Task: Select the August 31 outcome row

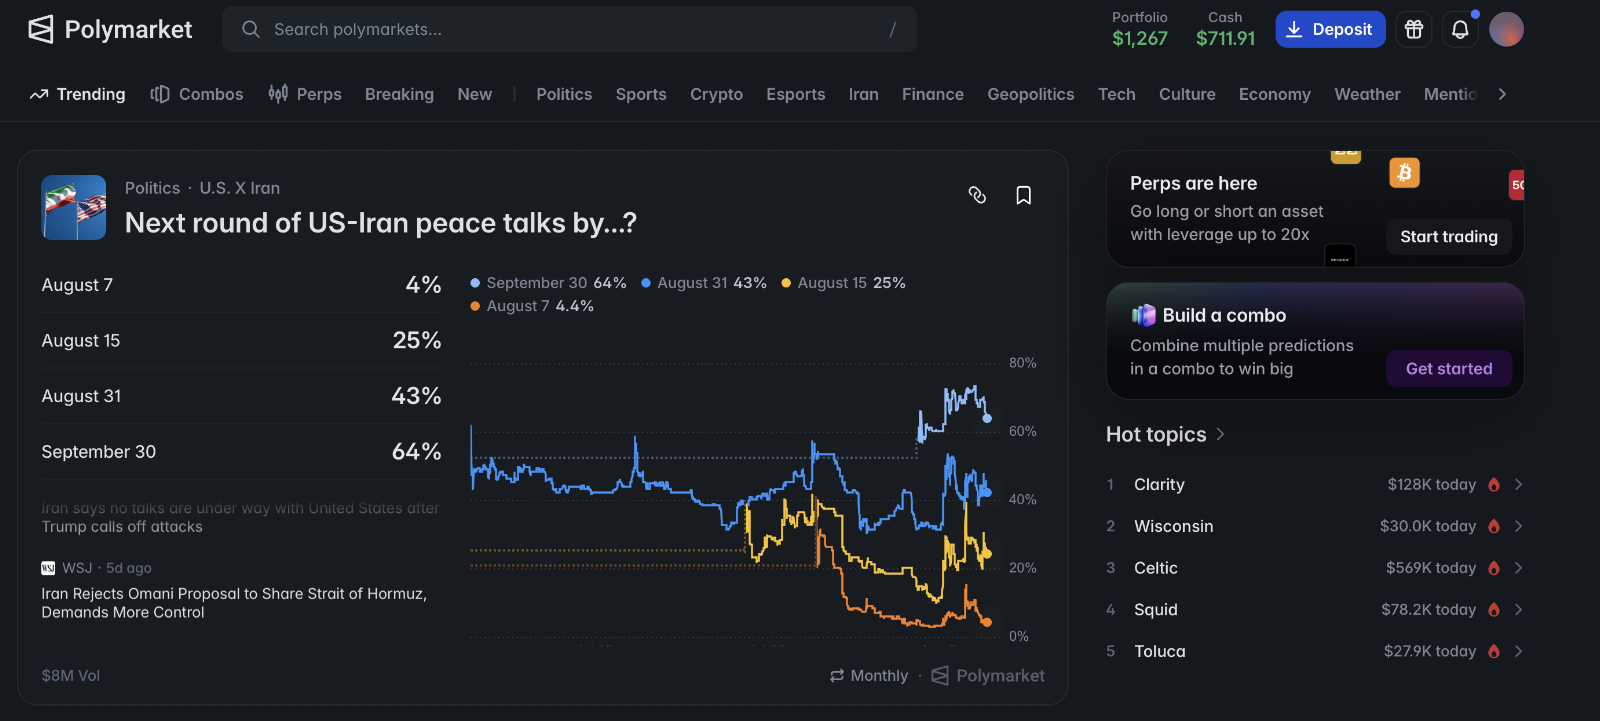Action: coord(241,396)
